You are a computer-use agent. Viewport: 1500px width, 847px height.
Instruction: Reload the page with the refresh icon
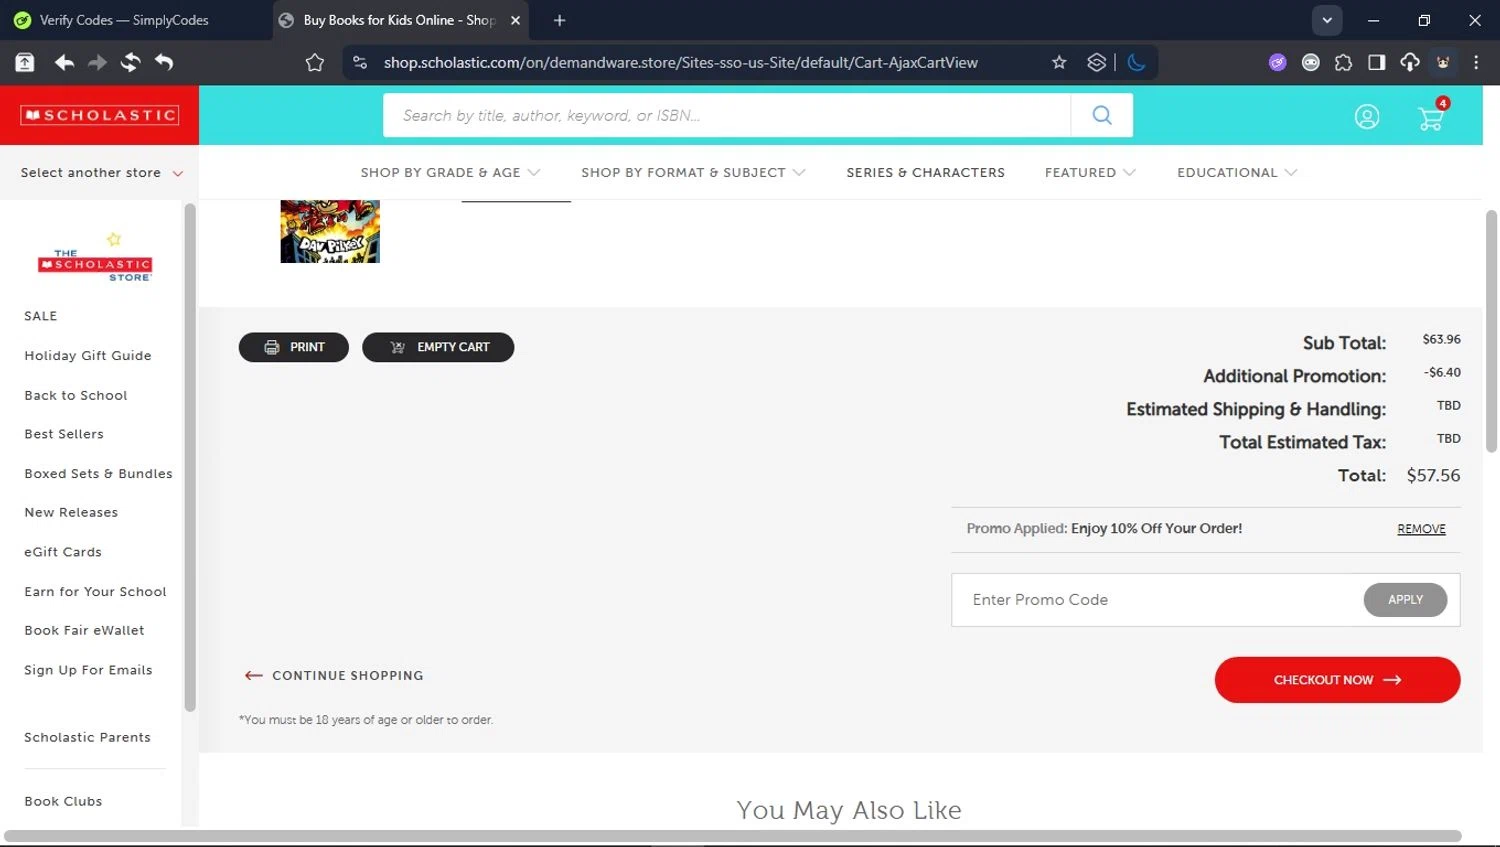click(130, 62)
